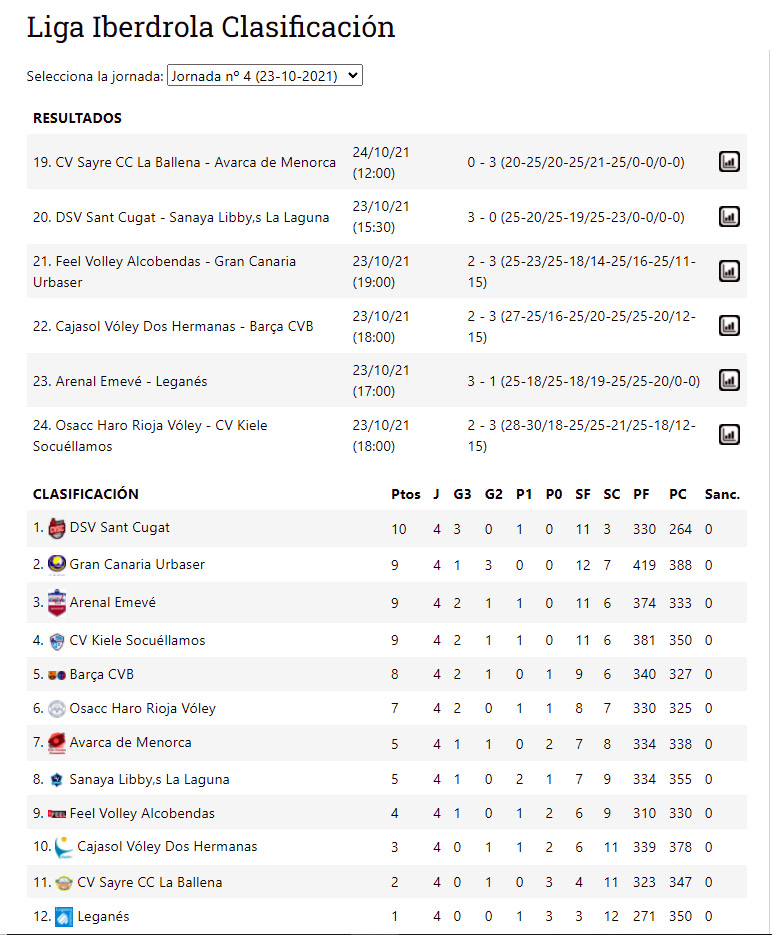The image size is (772, 935).
Task: Click the Cajasol Vóley Dos Hermanas logo
Action: pos(64,847)
